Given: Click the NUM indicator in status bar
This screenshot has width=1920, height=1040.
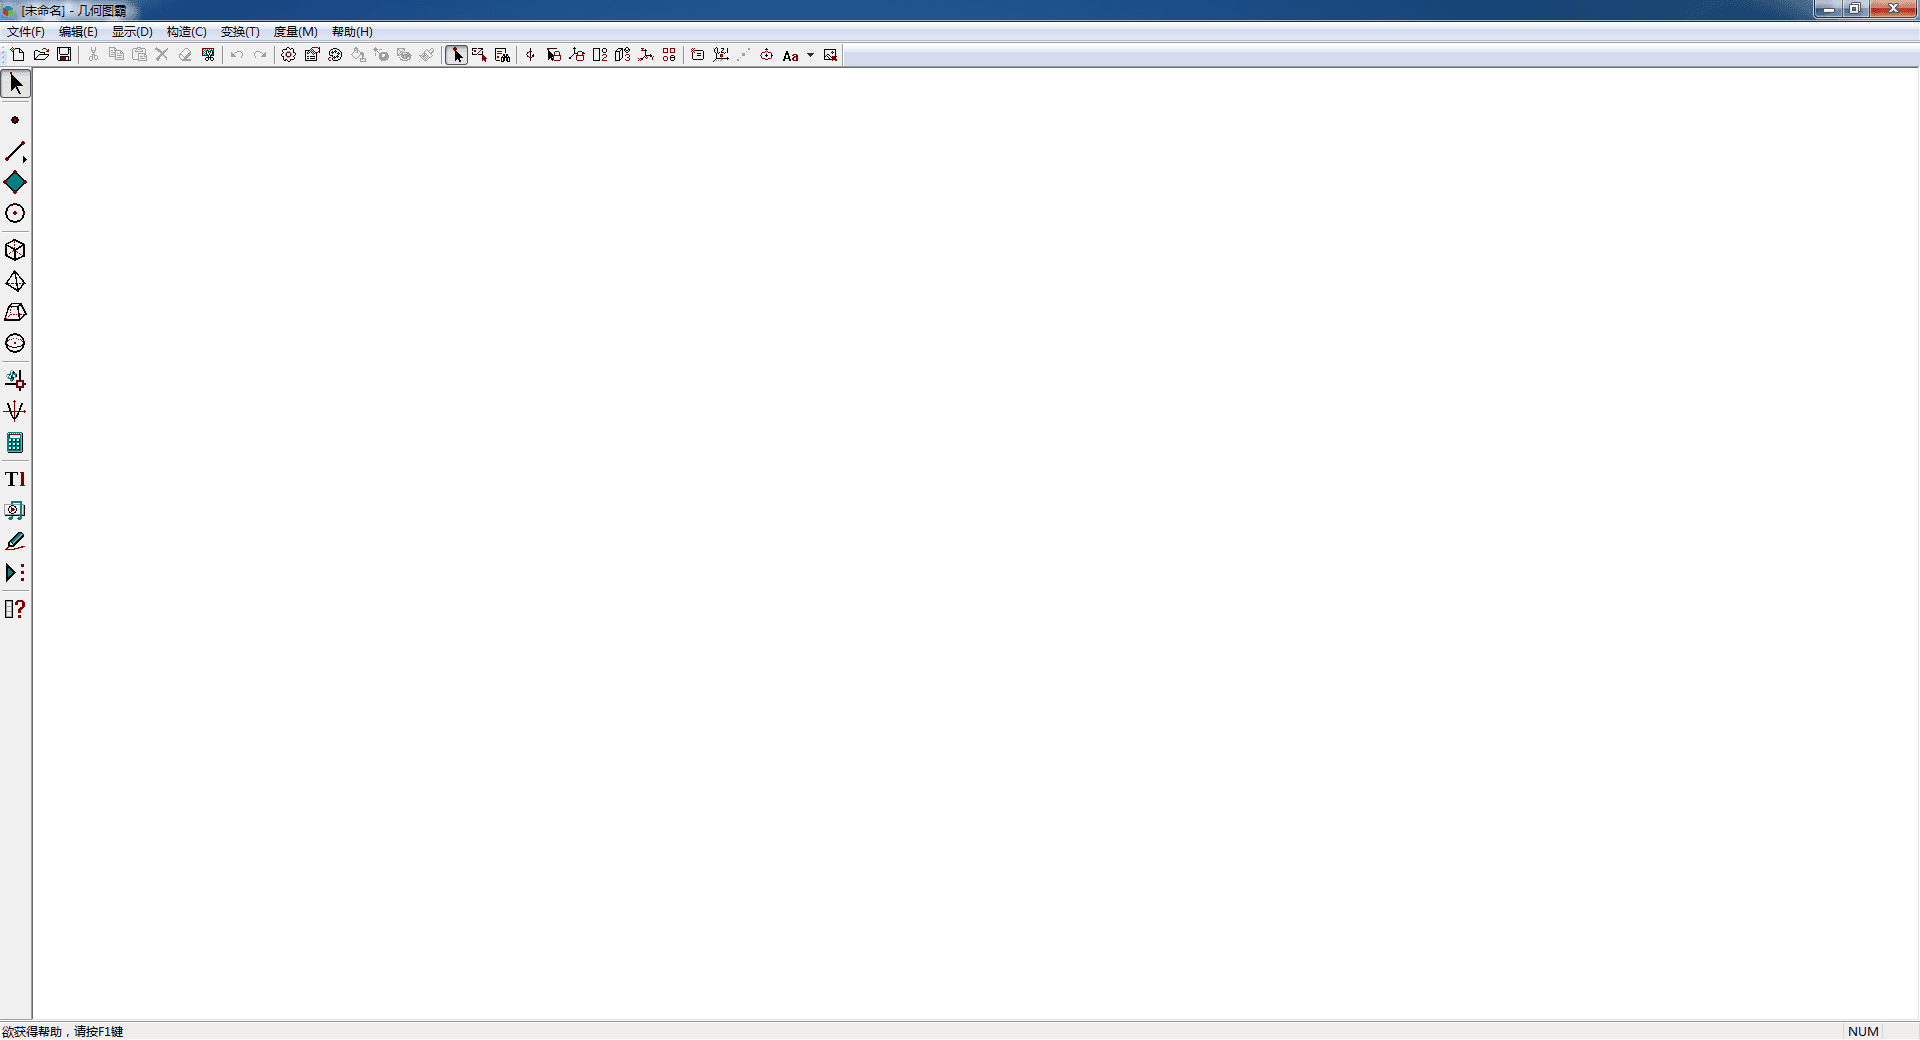Looking at the screenshot, I should click(1863, 1031).
